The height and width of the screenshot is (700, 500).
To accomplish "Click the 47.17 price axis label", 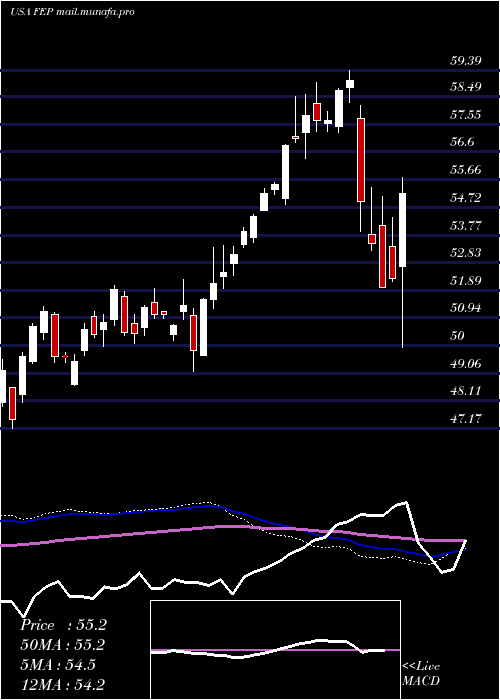I will [465, 419].
